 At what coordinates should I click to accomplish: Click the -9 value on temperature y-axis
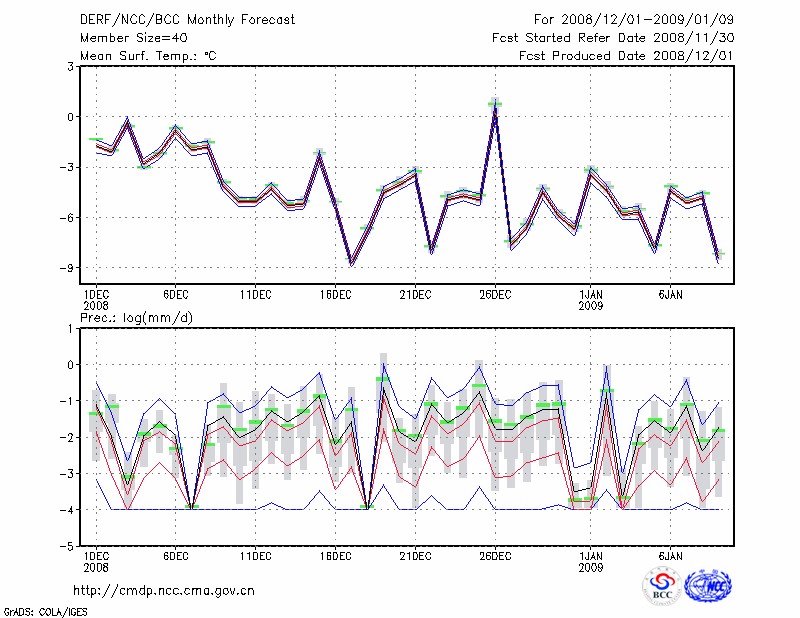click(x=68, y=268)
